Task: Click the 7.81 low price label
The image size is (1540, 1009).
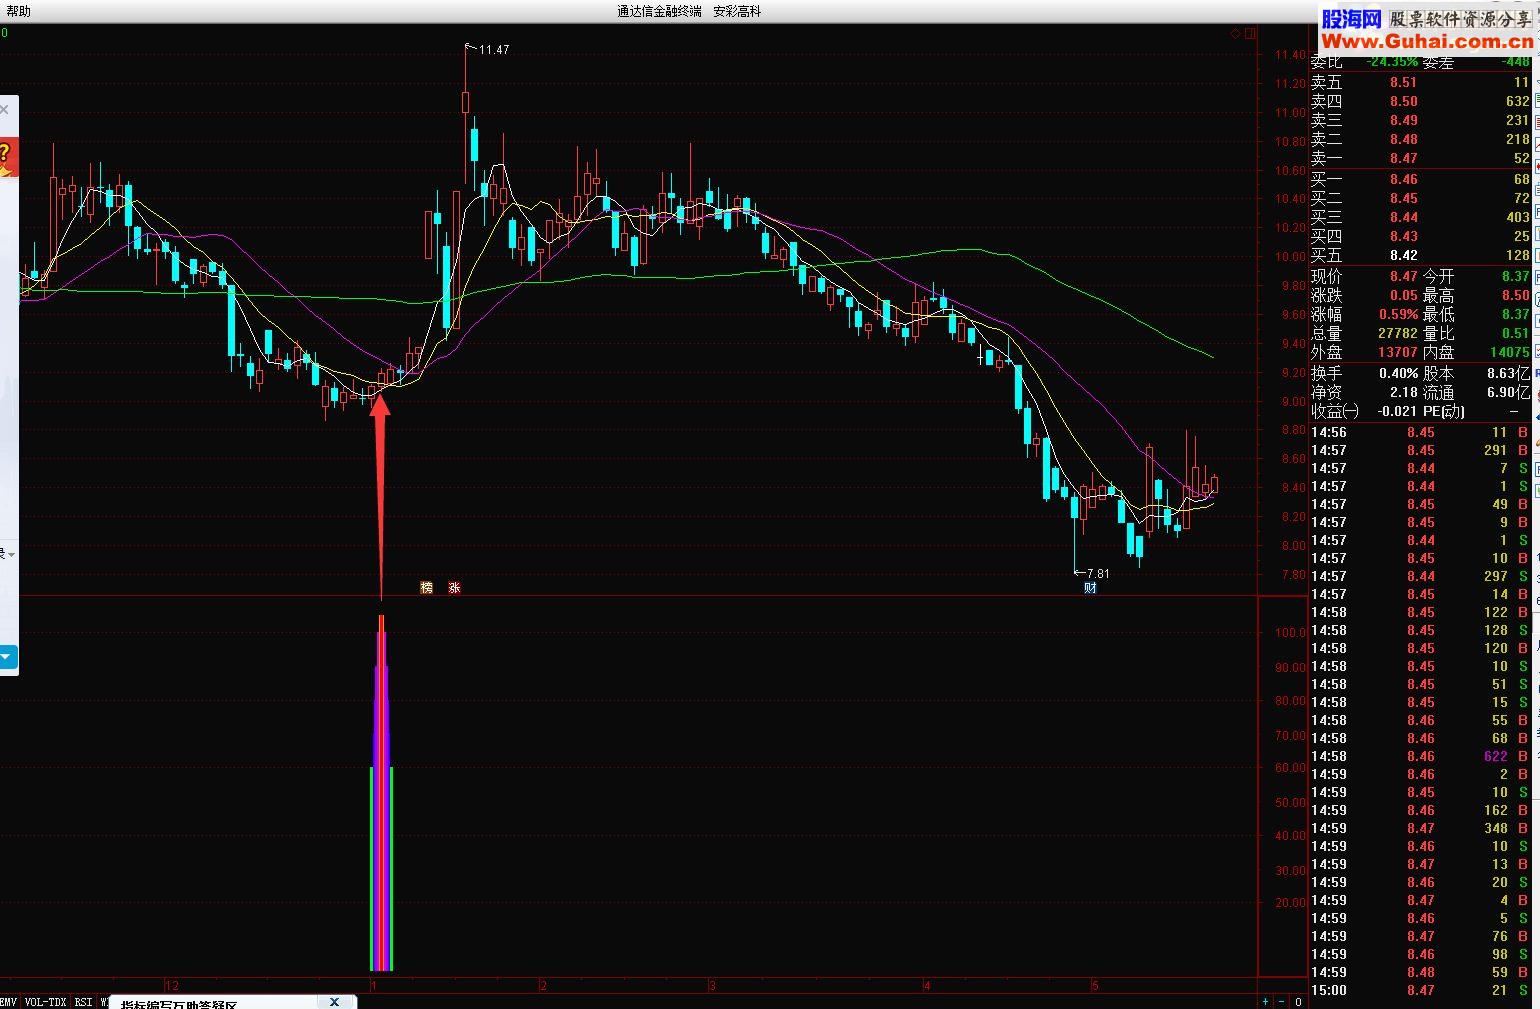Action: pyautogui.click(x=1098, y=574)
